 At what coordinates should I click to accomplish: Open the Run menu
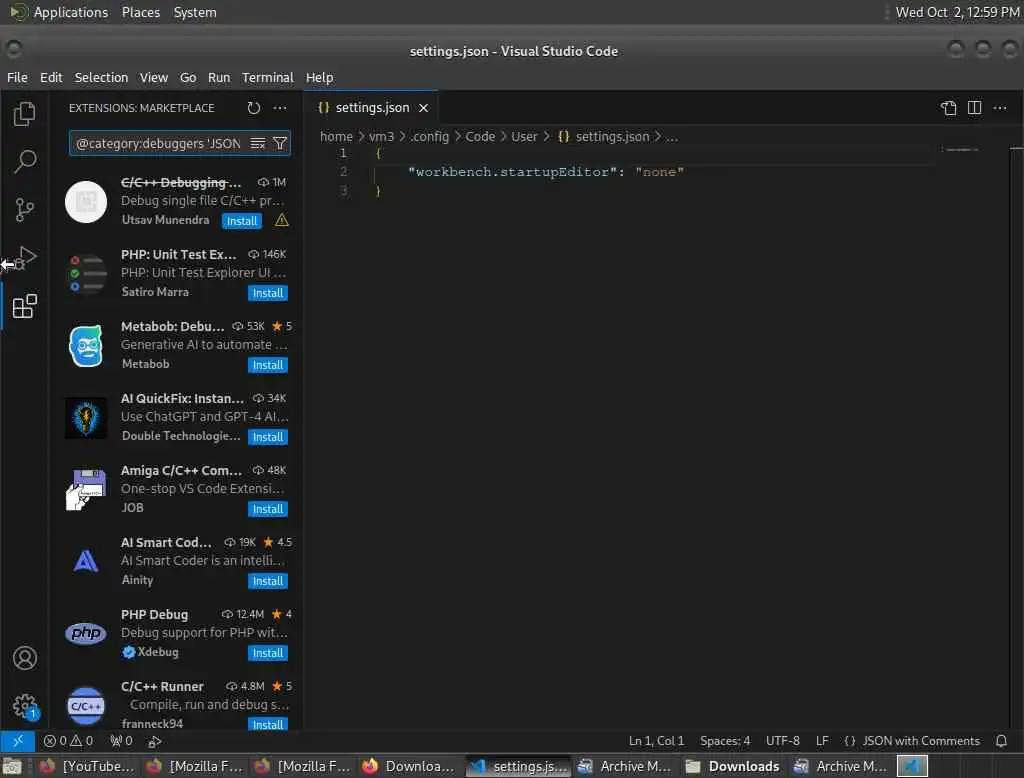219,77
